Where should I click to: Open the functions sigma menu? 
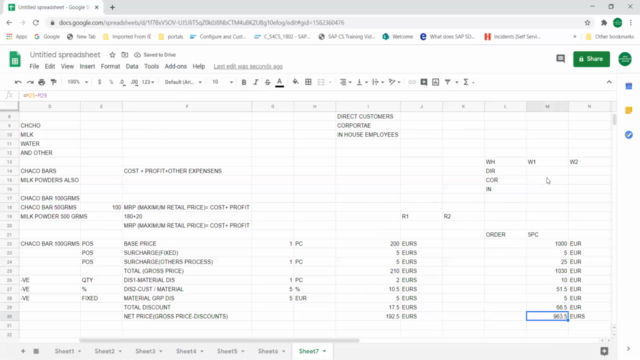466,82
